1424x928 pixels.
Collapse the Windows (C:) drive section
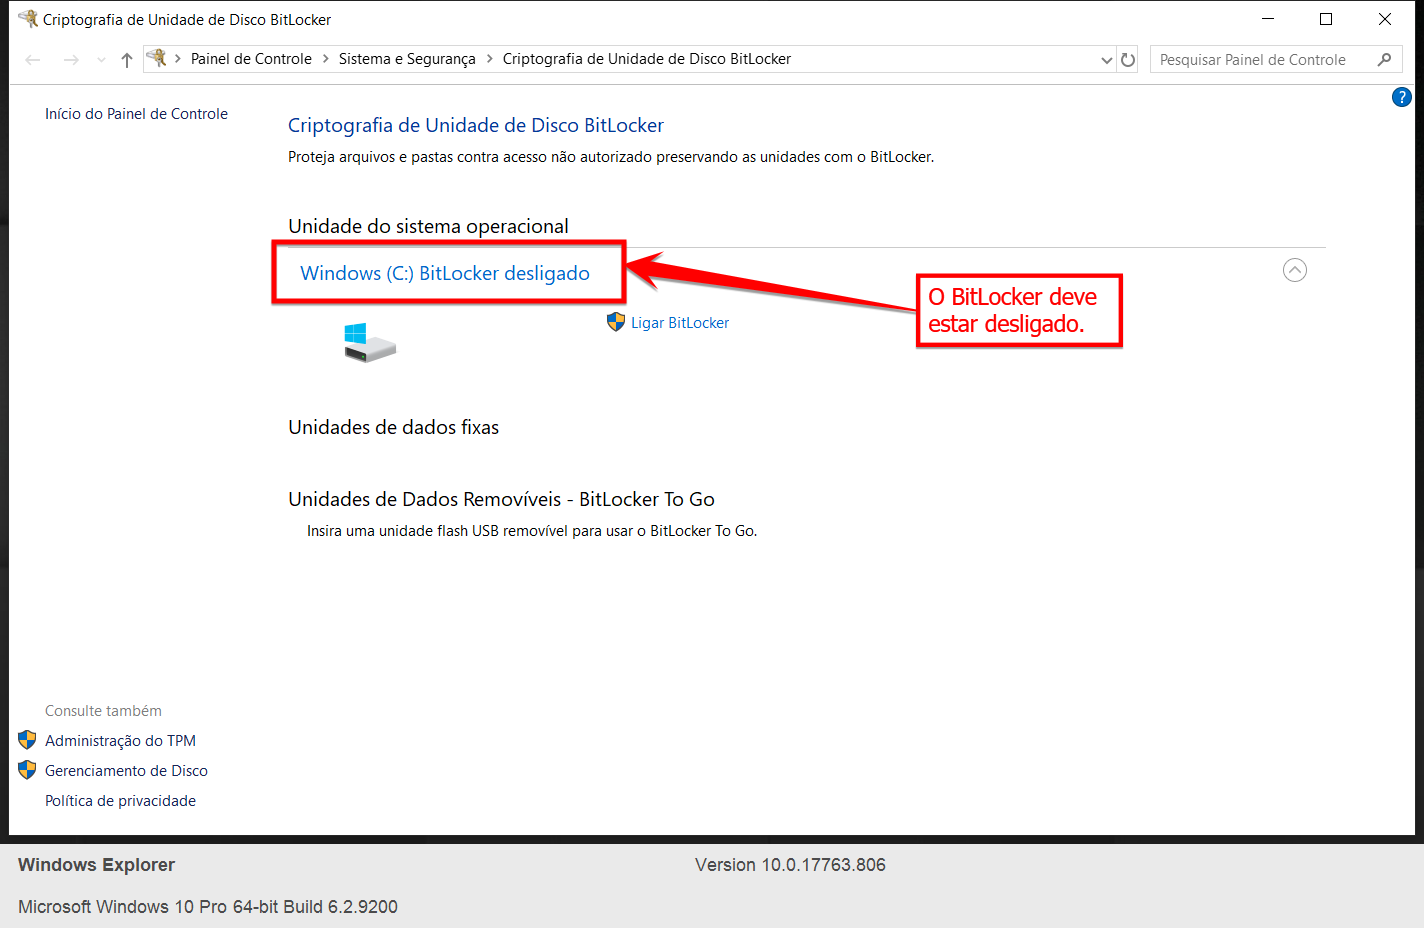pos(1295,270)
